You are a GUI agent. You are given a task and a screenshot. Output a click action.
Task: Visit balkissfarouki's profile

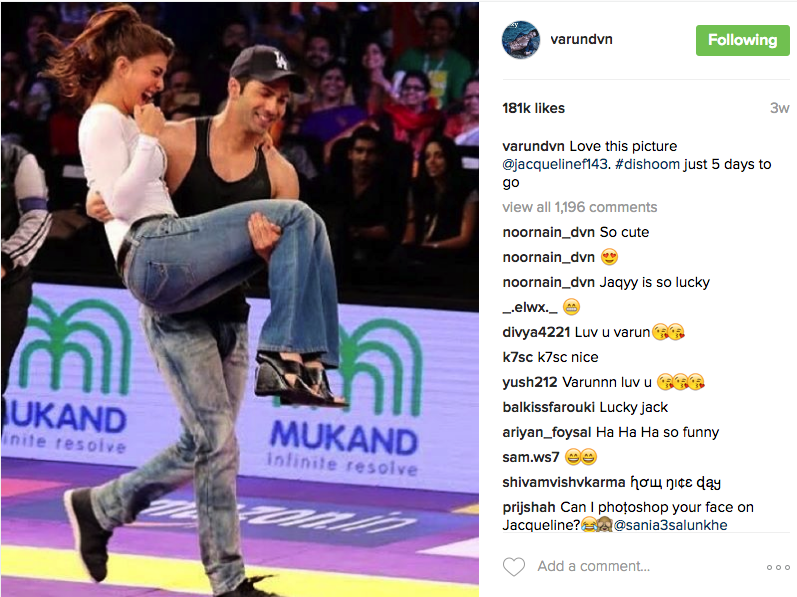548,407
